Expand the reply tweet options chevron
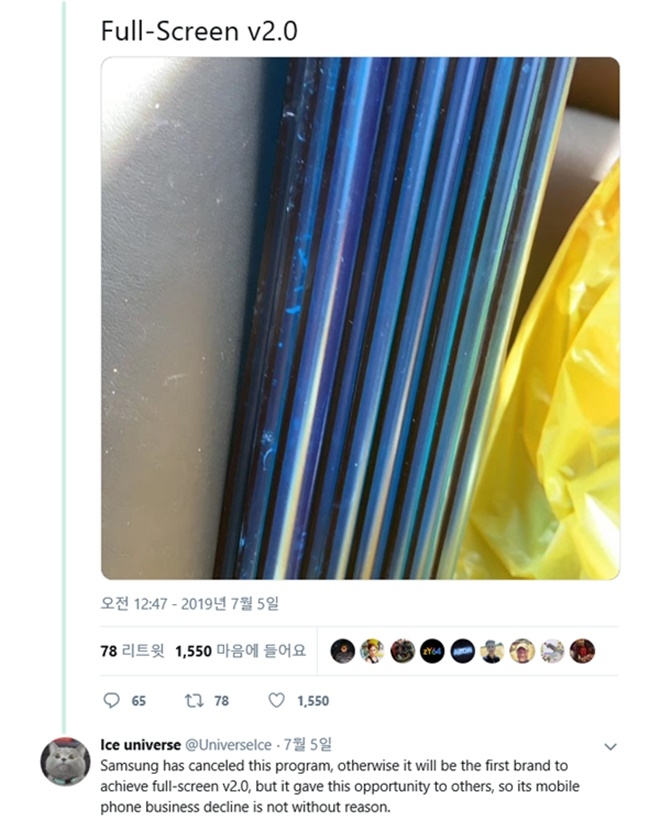Screen dimensions: 660x831 point(610,747)
